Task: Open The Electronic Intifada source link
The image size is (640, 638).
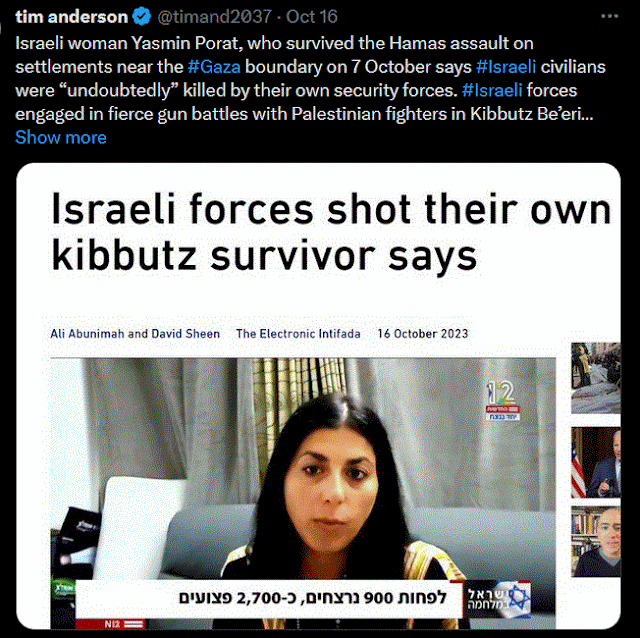Action: point(298,334)
